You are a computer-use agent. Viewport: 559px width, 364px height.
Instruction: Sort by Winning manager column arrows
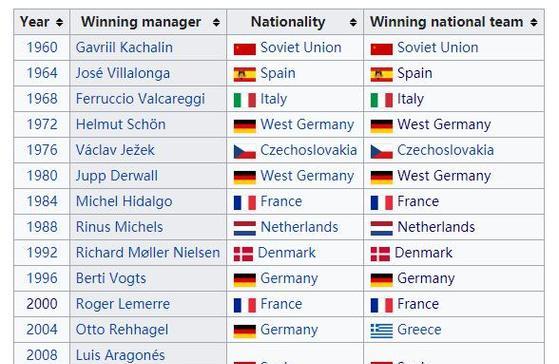(x=216, y=22)
